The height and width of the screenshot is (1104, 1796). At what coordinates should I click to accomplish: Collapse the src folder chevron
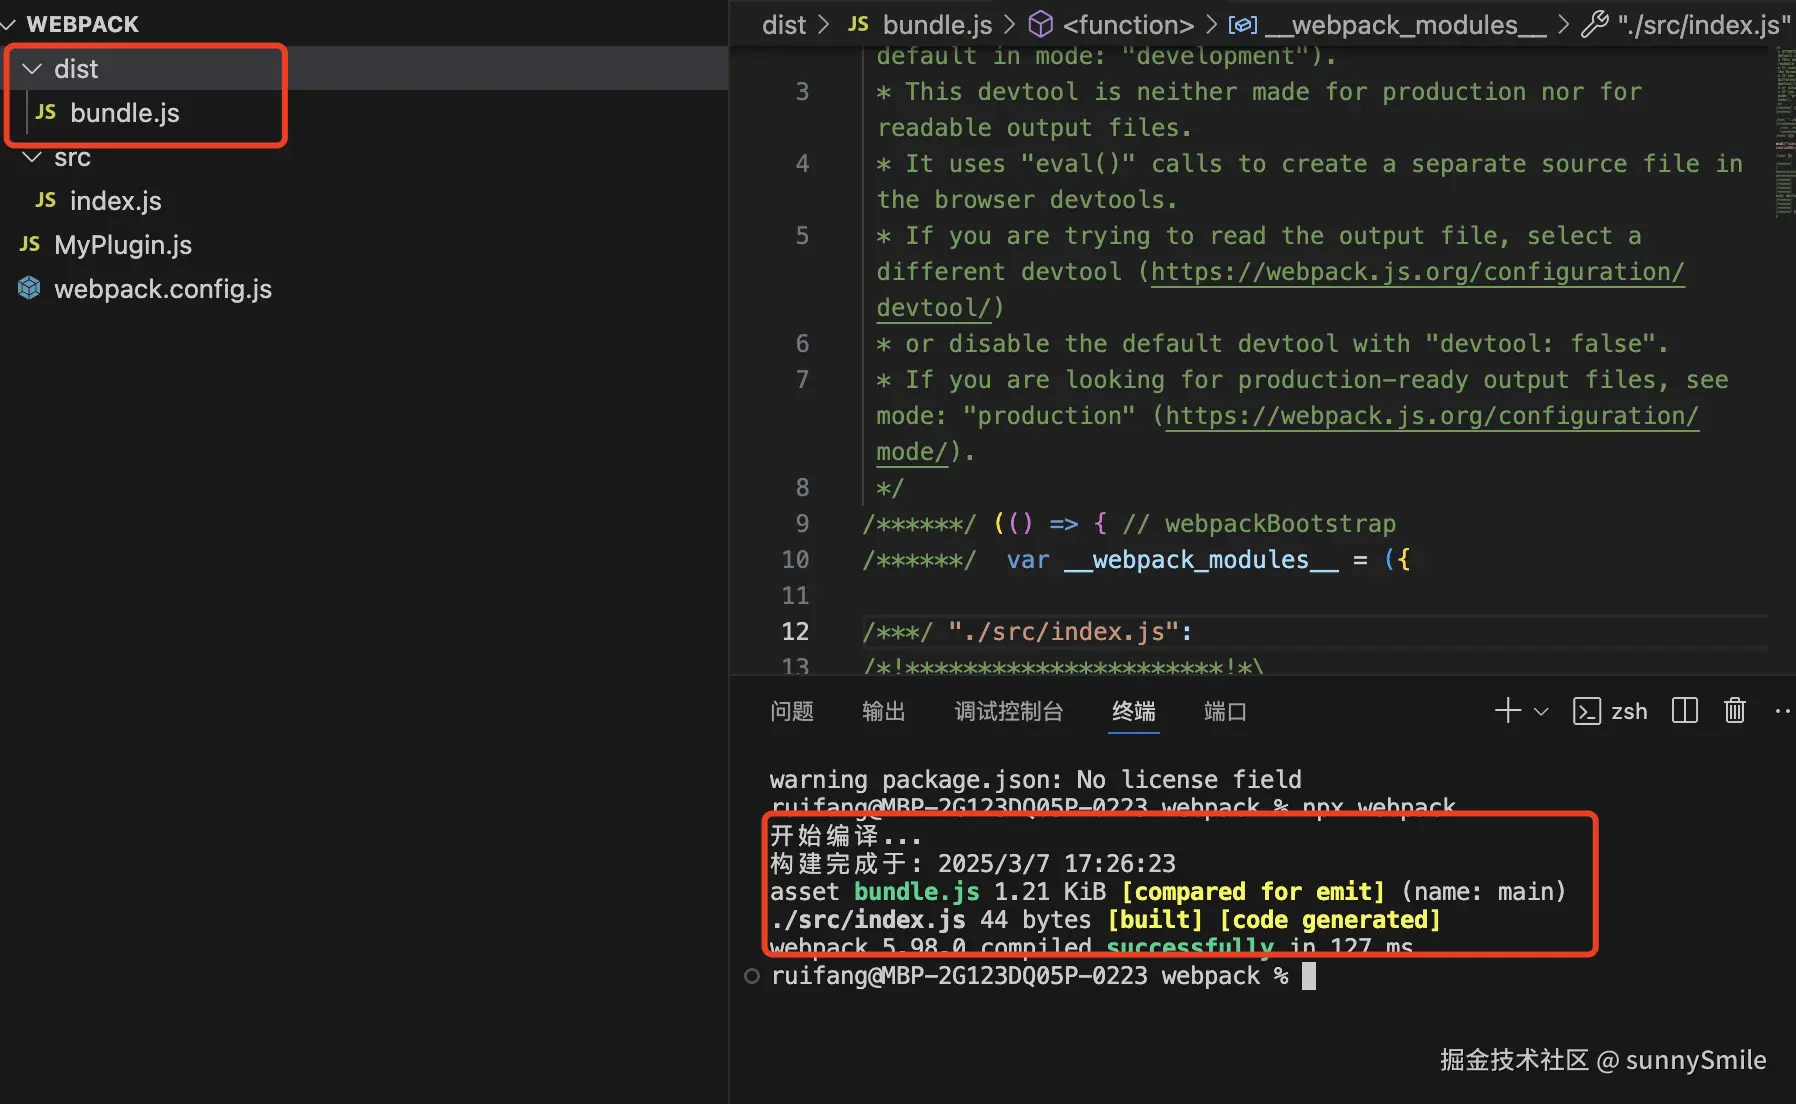point(32,157)
